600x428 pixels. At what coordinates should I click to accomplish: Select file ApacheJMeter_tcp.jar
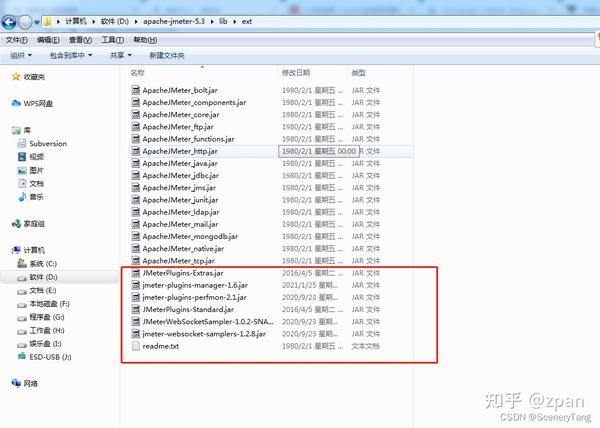178,260
